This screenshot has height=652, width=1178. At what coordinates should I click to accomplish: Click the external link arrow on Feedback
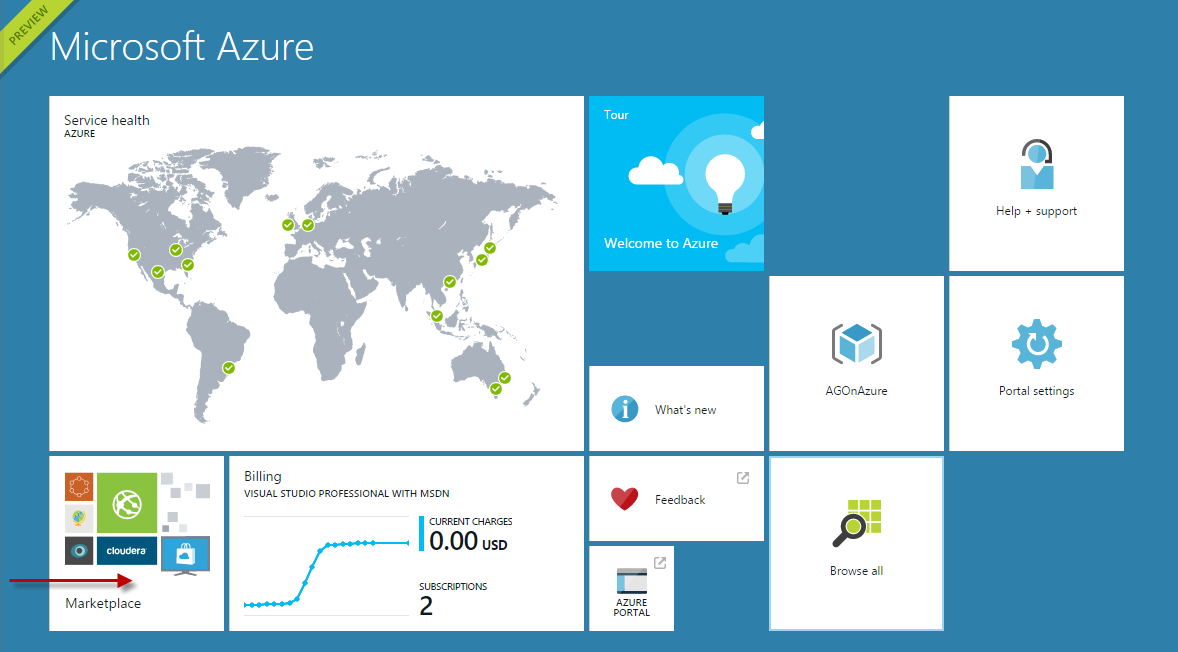pos(743,478)
